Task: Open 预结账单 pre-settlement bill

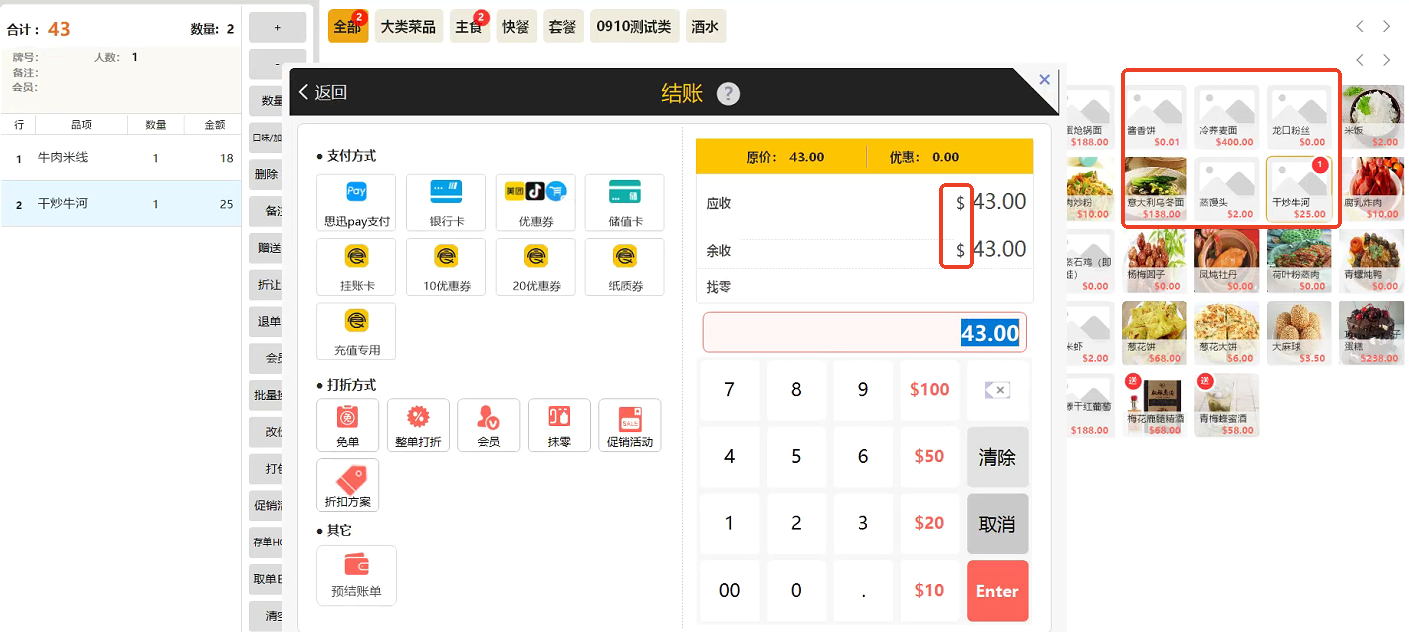Action: pos(356,575)
